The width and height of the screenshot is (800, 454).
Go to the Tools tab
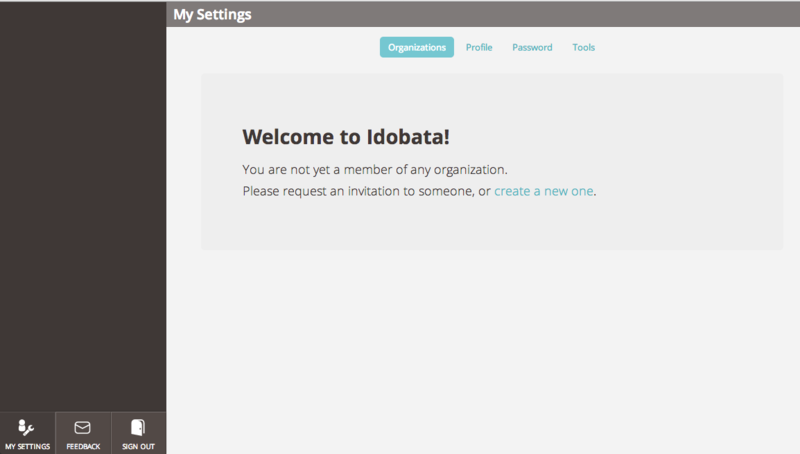[584, 47]
